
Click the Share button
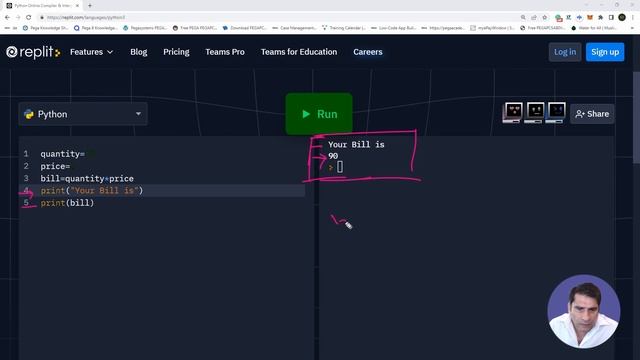coord(592,114)
